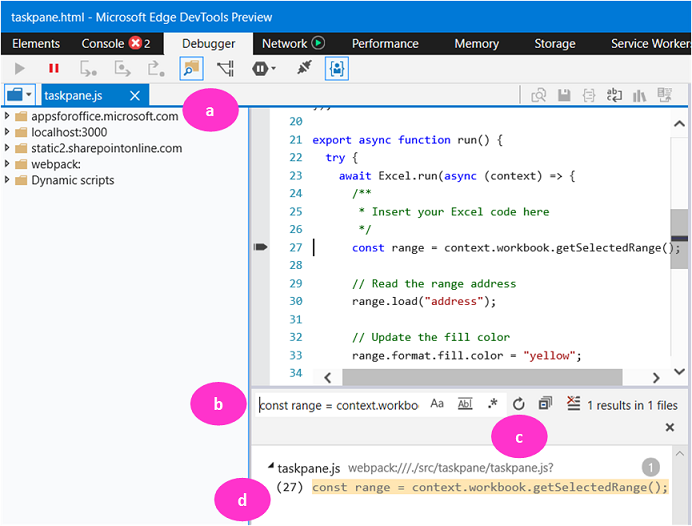Click the "yellow" string on line 33
Image resolution: width=692 pixels, height=526 pixels.
pyautogui.click(x=549, y=355)
